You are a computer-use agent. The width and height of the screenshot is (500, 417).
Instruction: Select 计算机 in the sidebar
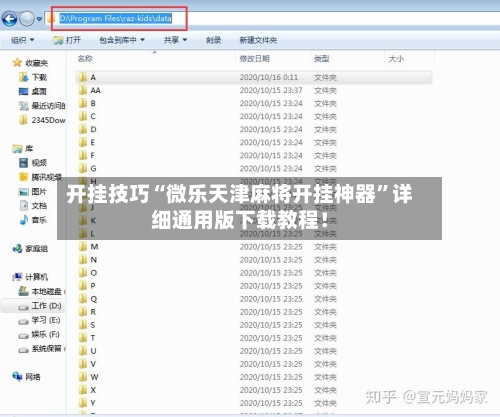(x=30, y=277)
